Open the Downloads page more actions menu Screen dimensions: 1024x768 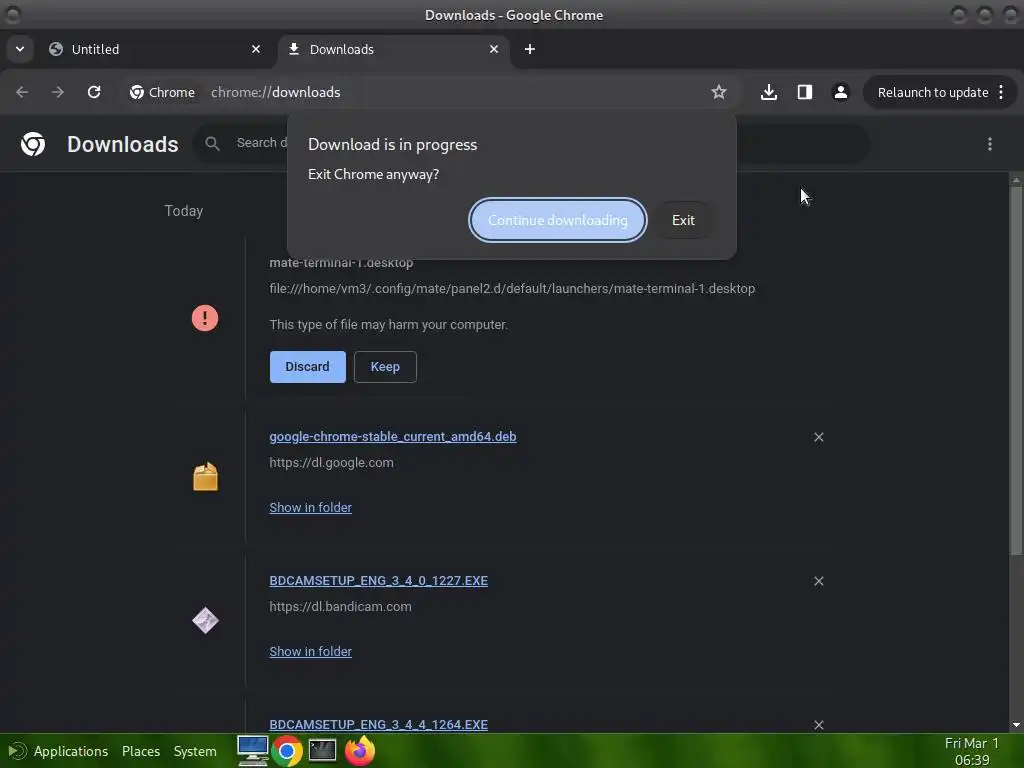click(989, 144)
